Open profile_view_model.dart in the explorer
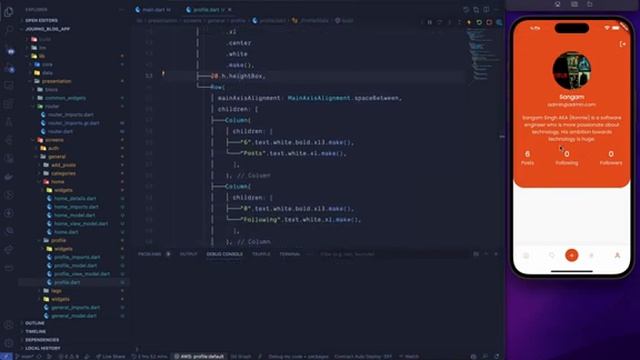Viewport: 640px width, 360px height. tap(82, 274)
